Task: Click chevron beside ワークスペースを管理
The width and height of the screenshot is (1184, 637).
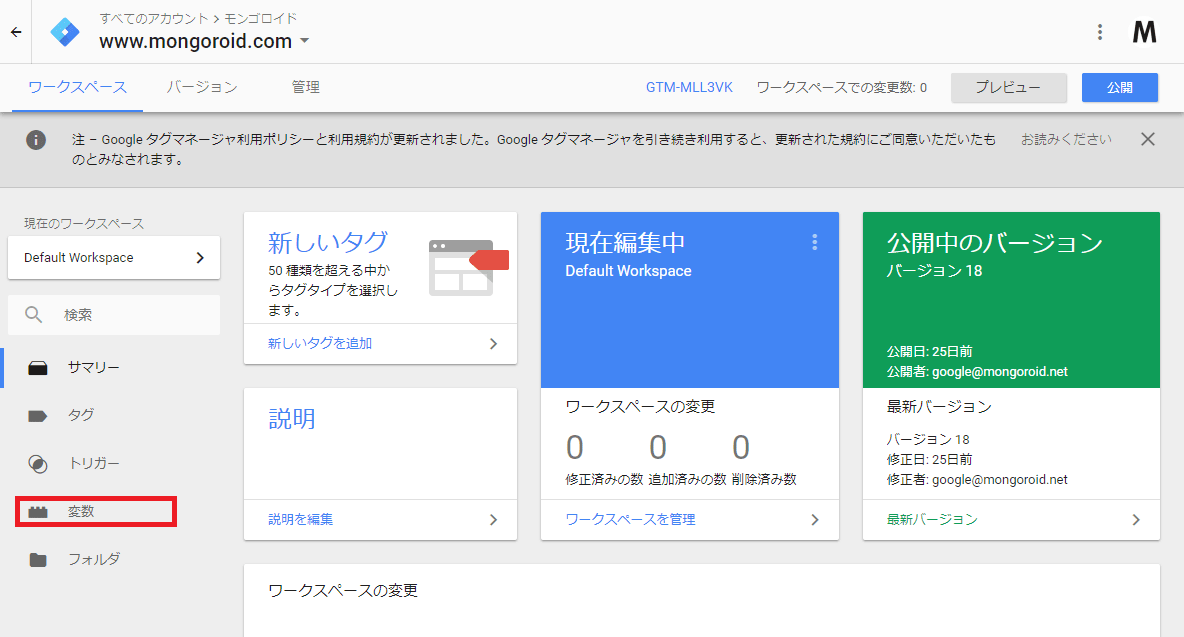Action: [815, 519]
